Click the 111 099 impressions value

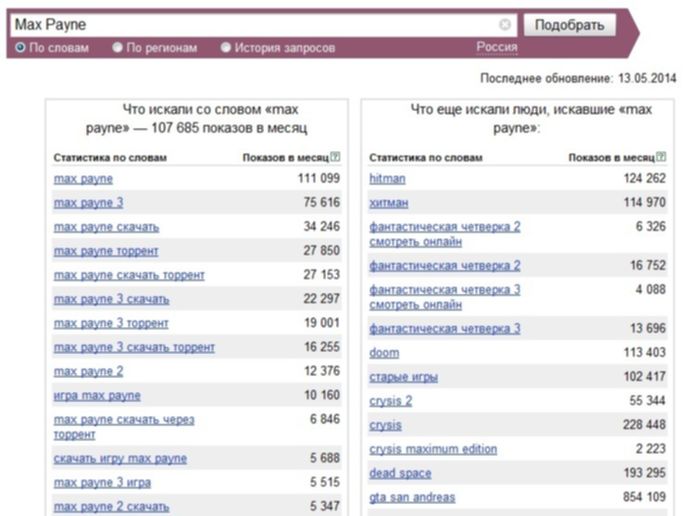pyautogui.click(x=319, y=178)
